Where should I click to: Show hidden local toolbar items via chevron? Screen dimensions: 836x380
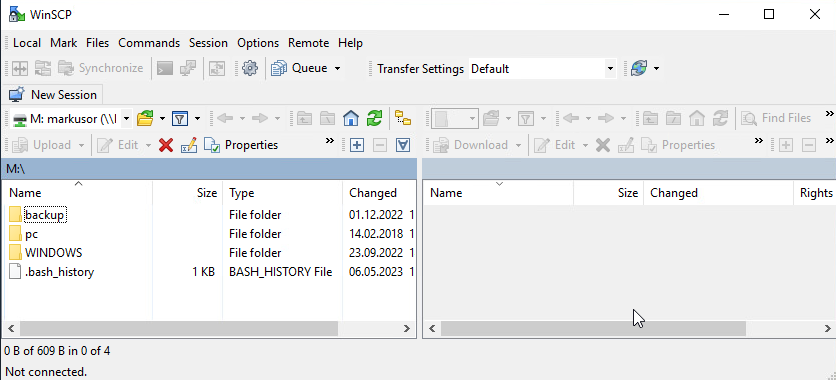(329, 141)
